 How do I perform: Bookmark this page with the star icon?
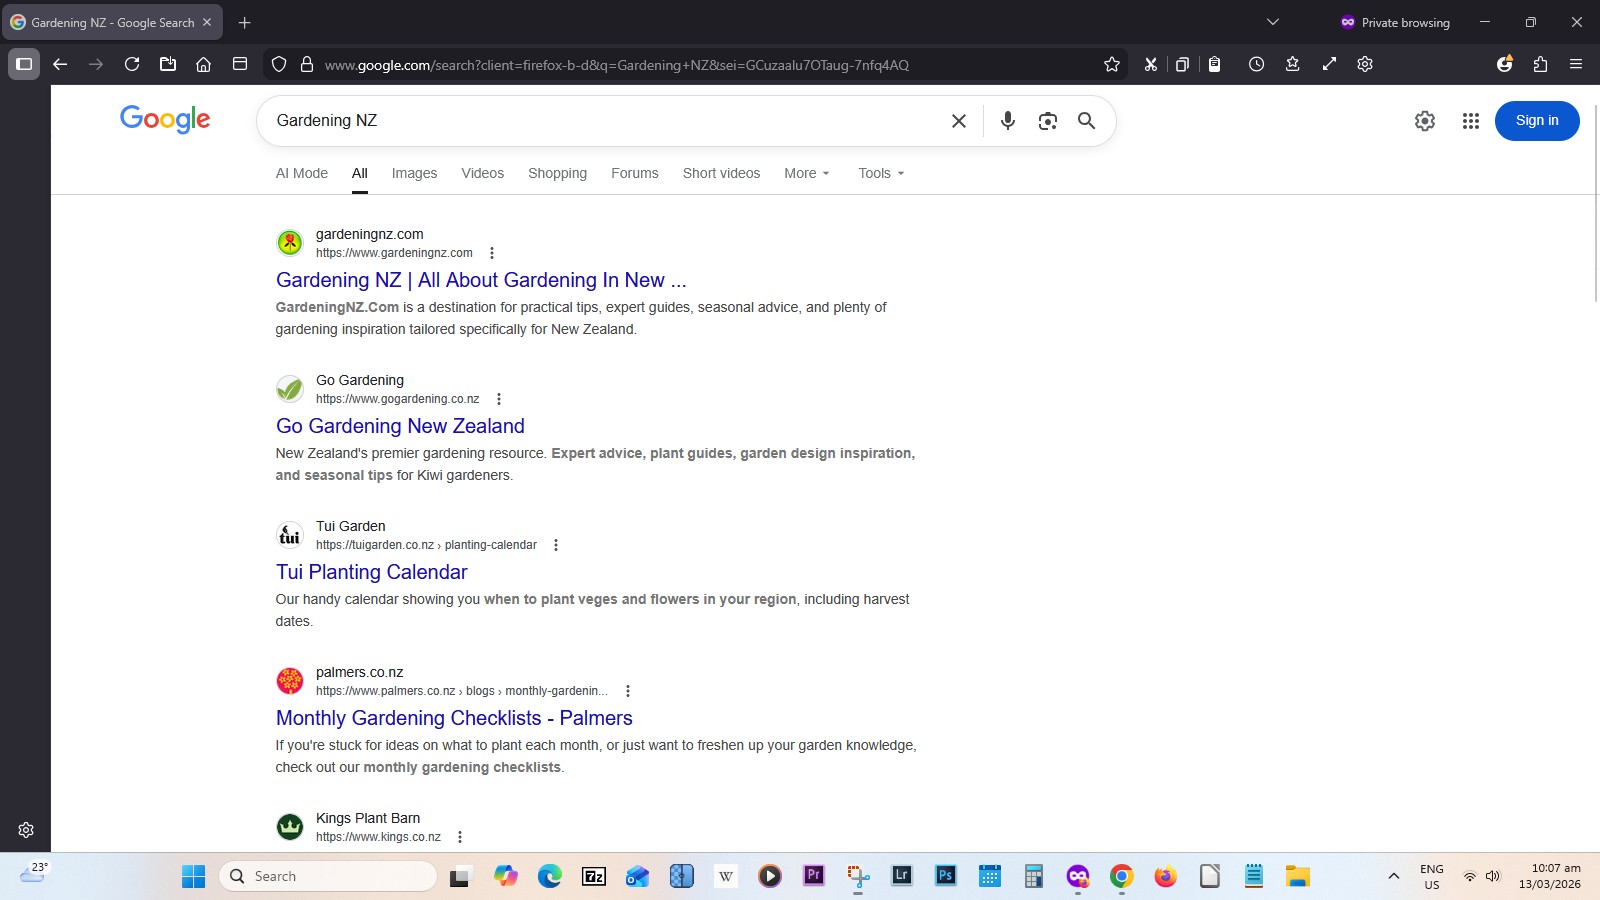1112,64
